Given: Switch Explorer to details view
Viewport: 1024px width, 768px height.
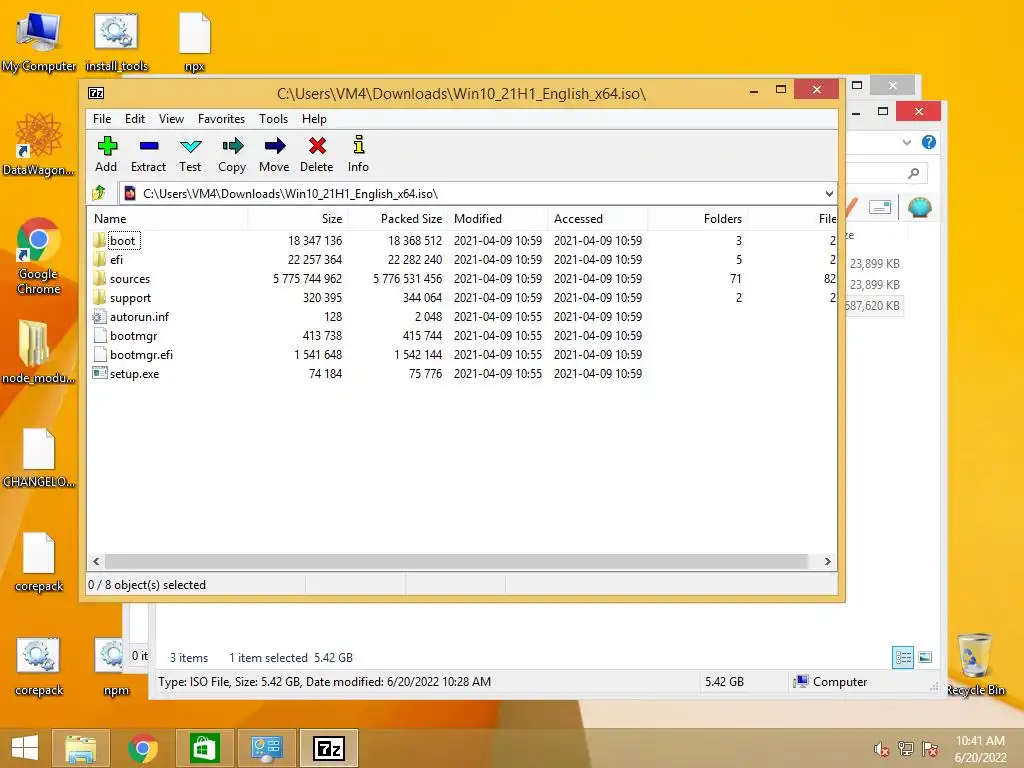Looking at the screenshot, I should coord(903,657).
